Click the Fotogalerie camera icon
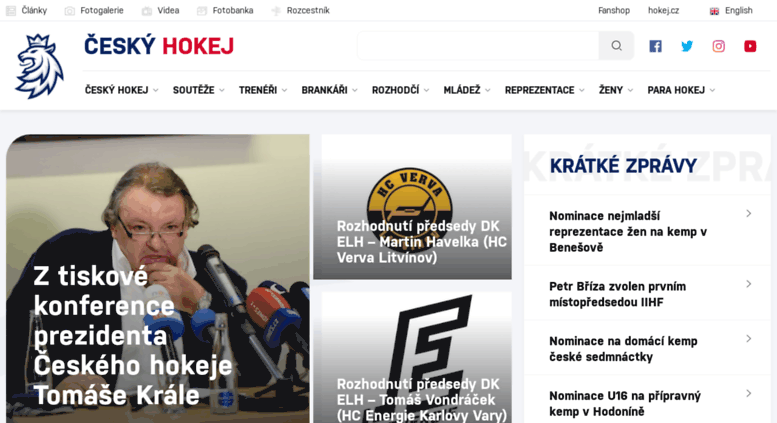 pyautogui.click(x=70, y=11)
